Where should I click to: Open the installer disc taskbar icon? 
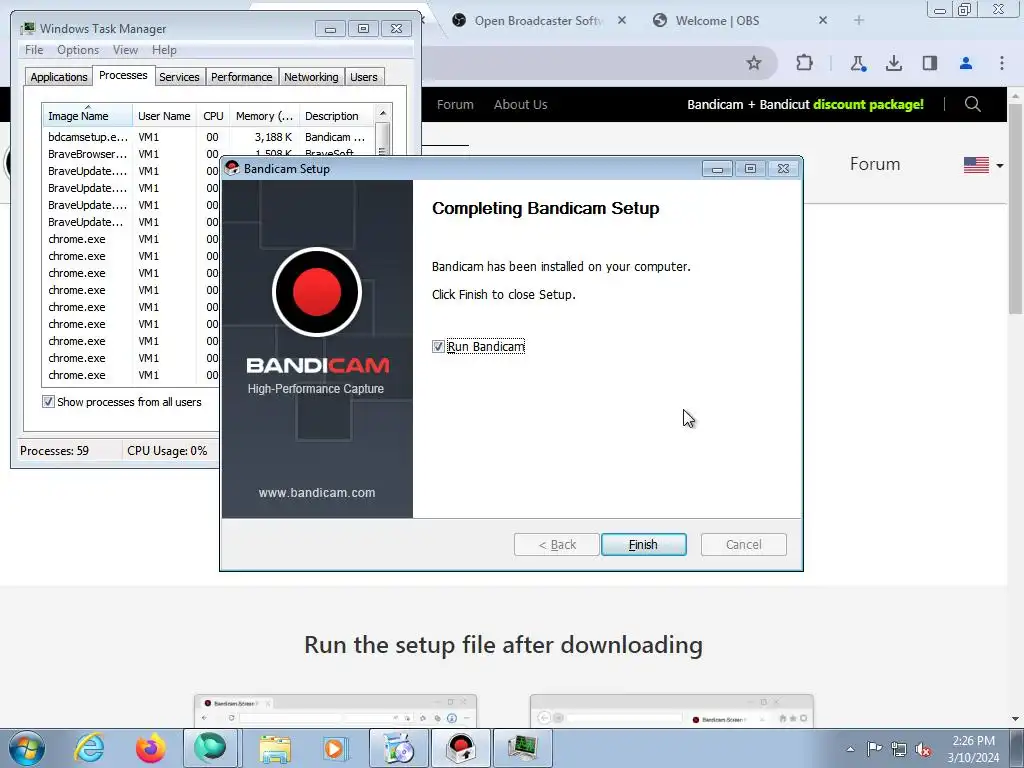[399, 748]
